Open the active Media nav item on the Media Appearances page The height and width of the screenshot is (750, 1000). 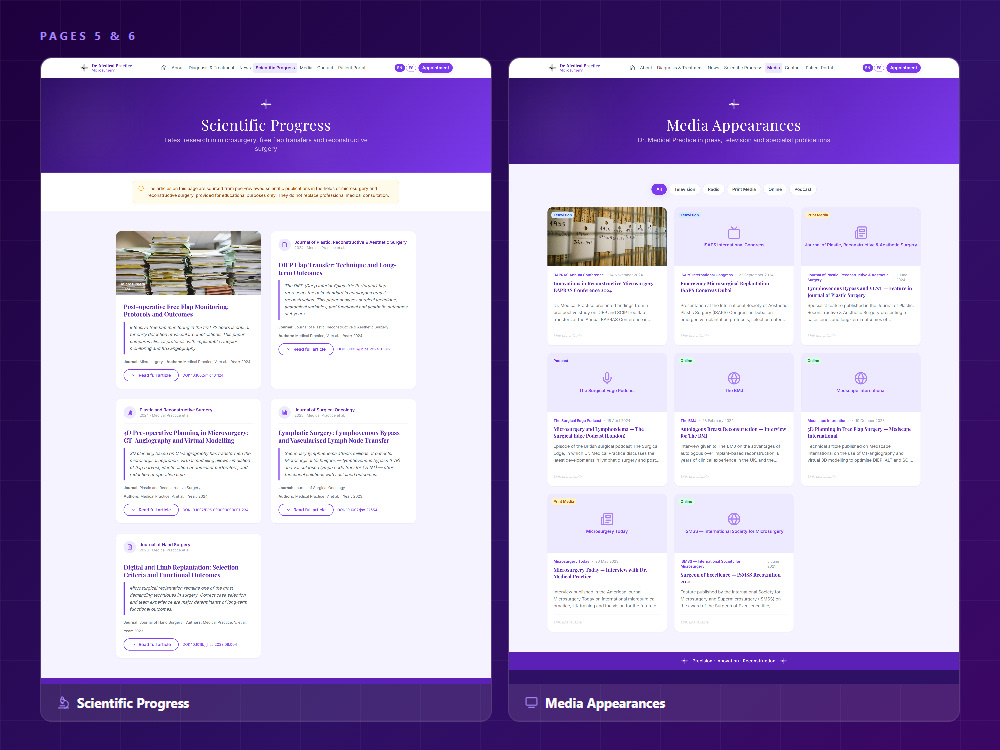773,68
